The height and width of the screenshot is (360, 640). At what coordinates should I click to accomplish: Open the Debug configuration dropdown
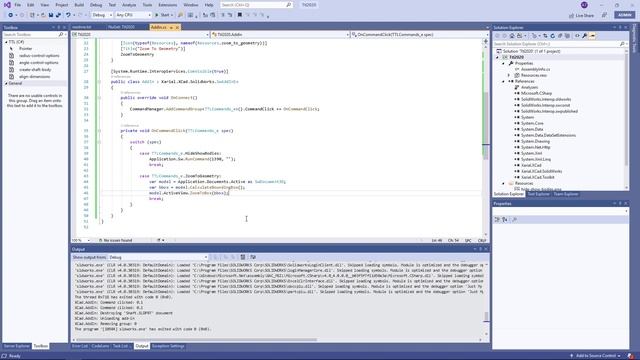coord(102,15)
